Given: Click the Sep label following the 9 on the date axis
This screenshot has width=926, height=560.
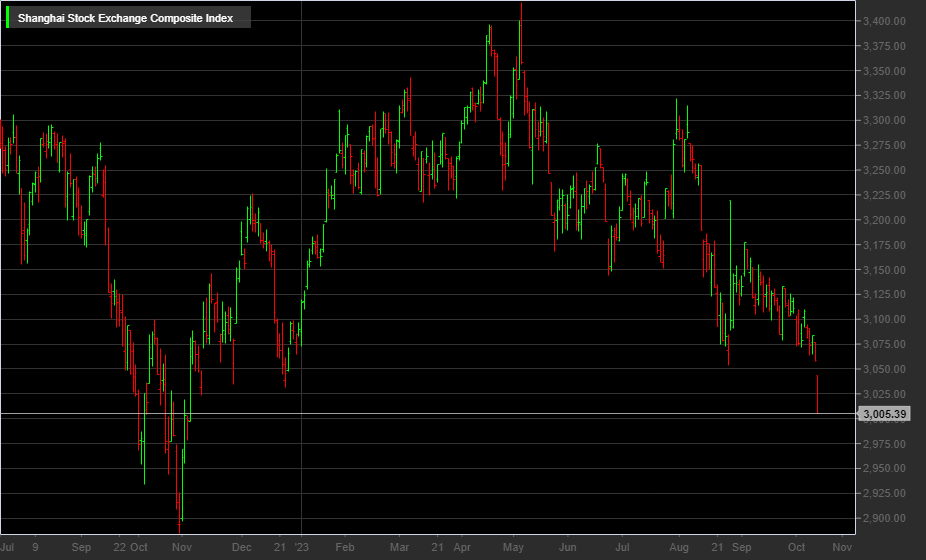Looking at the screenshot, I should pos(81,547).
